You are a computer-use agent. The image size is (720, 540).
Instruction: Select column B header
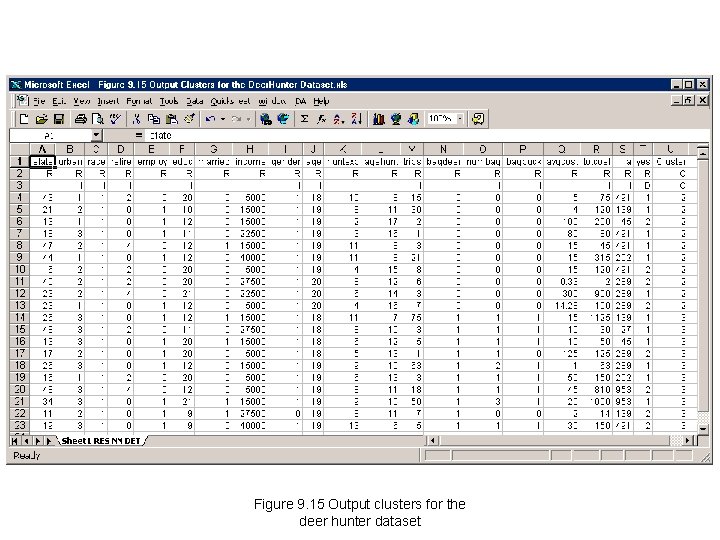pyautogui.click(x=70, y=149)
